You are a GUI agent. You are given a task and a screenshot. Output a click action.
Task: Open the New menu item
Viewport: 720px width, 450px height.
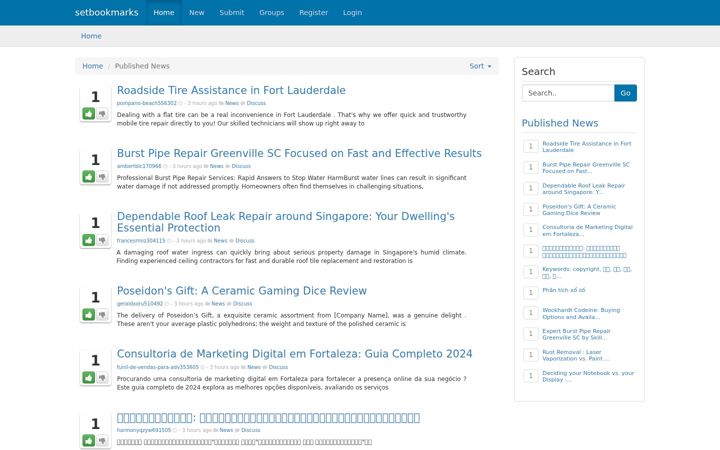click(x=197, y=12)
